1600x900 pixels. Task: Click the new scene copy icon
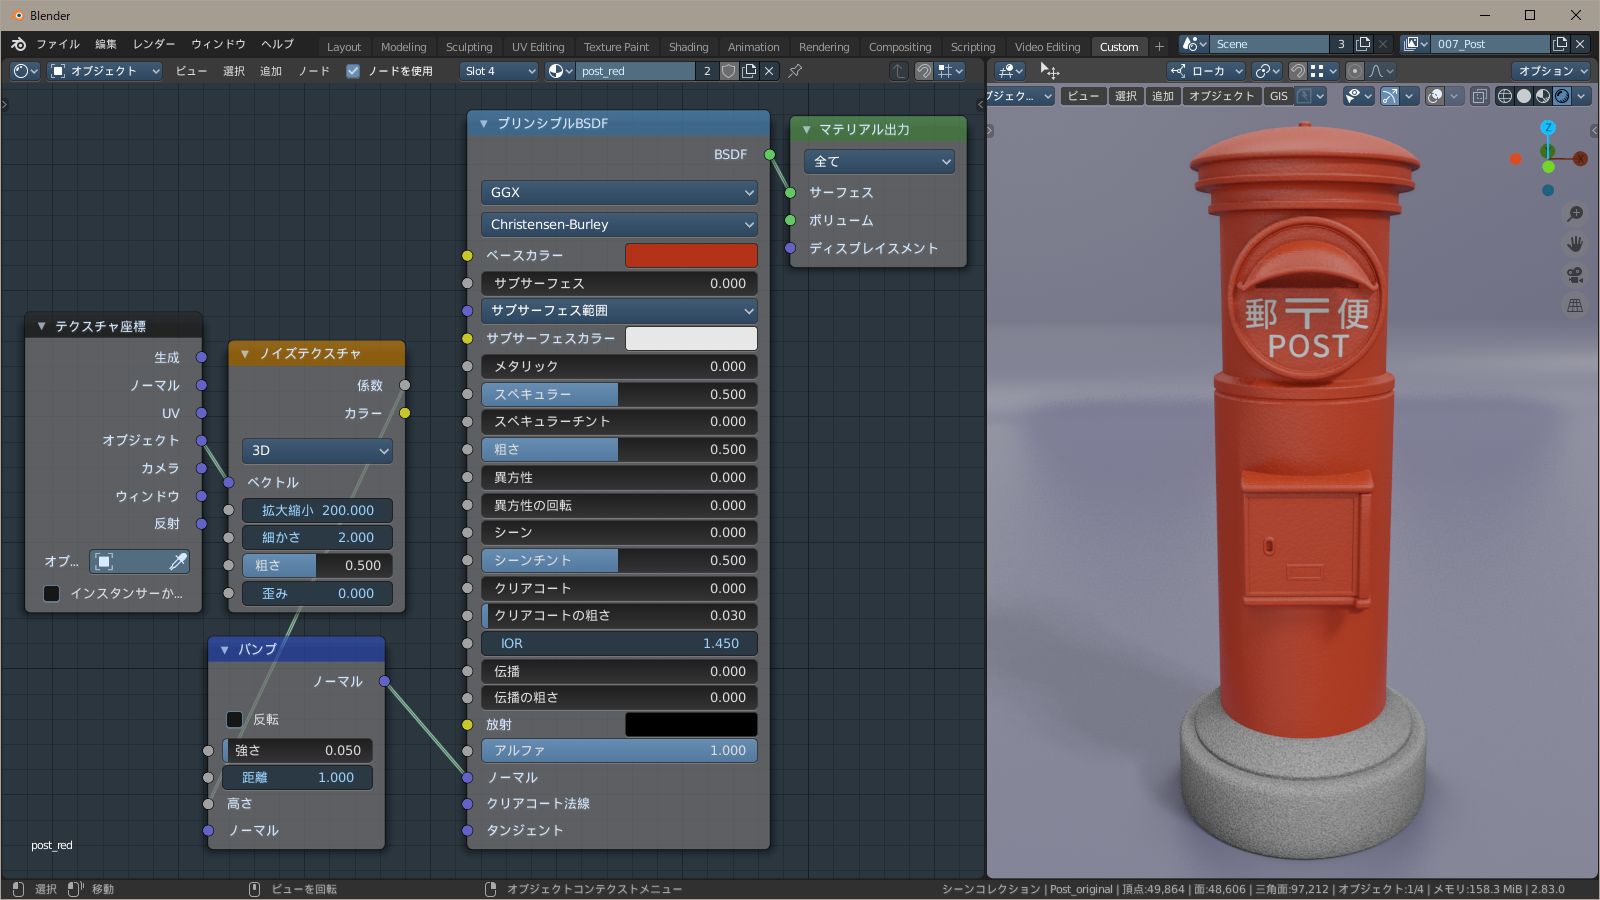point(1363,44)
